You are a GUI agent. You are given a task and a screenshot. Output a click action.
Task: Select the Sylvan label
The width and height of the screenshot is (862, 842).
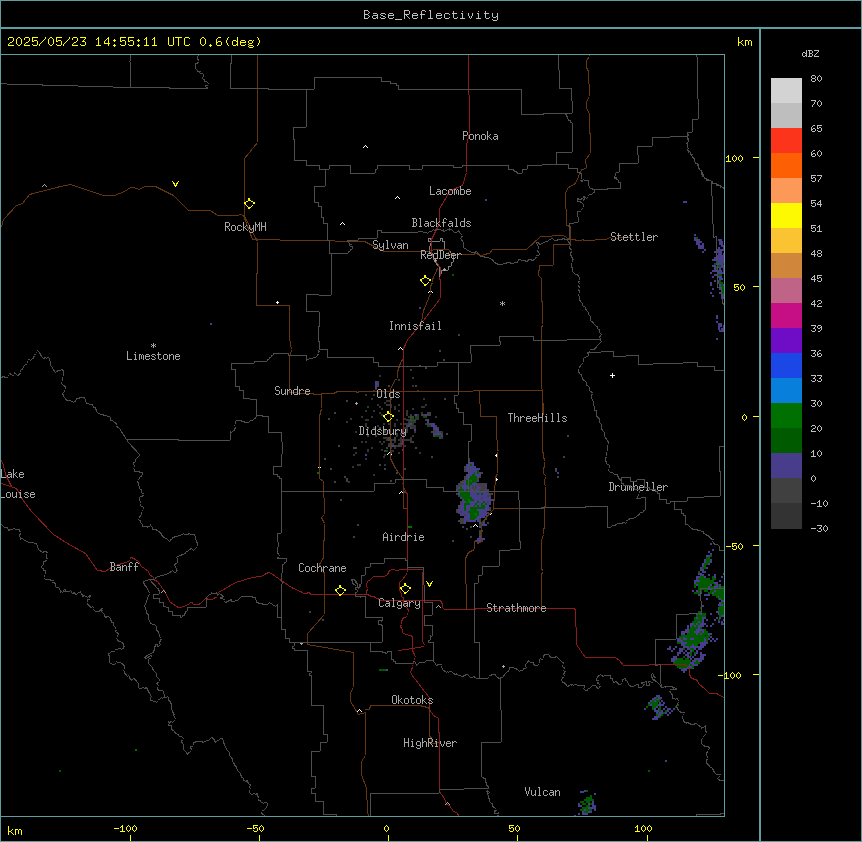390,245
